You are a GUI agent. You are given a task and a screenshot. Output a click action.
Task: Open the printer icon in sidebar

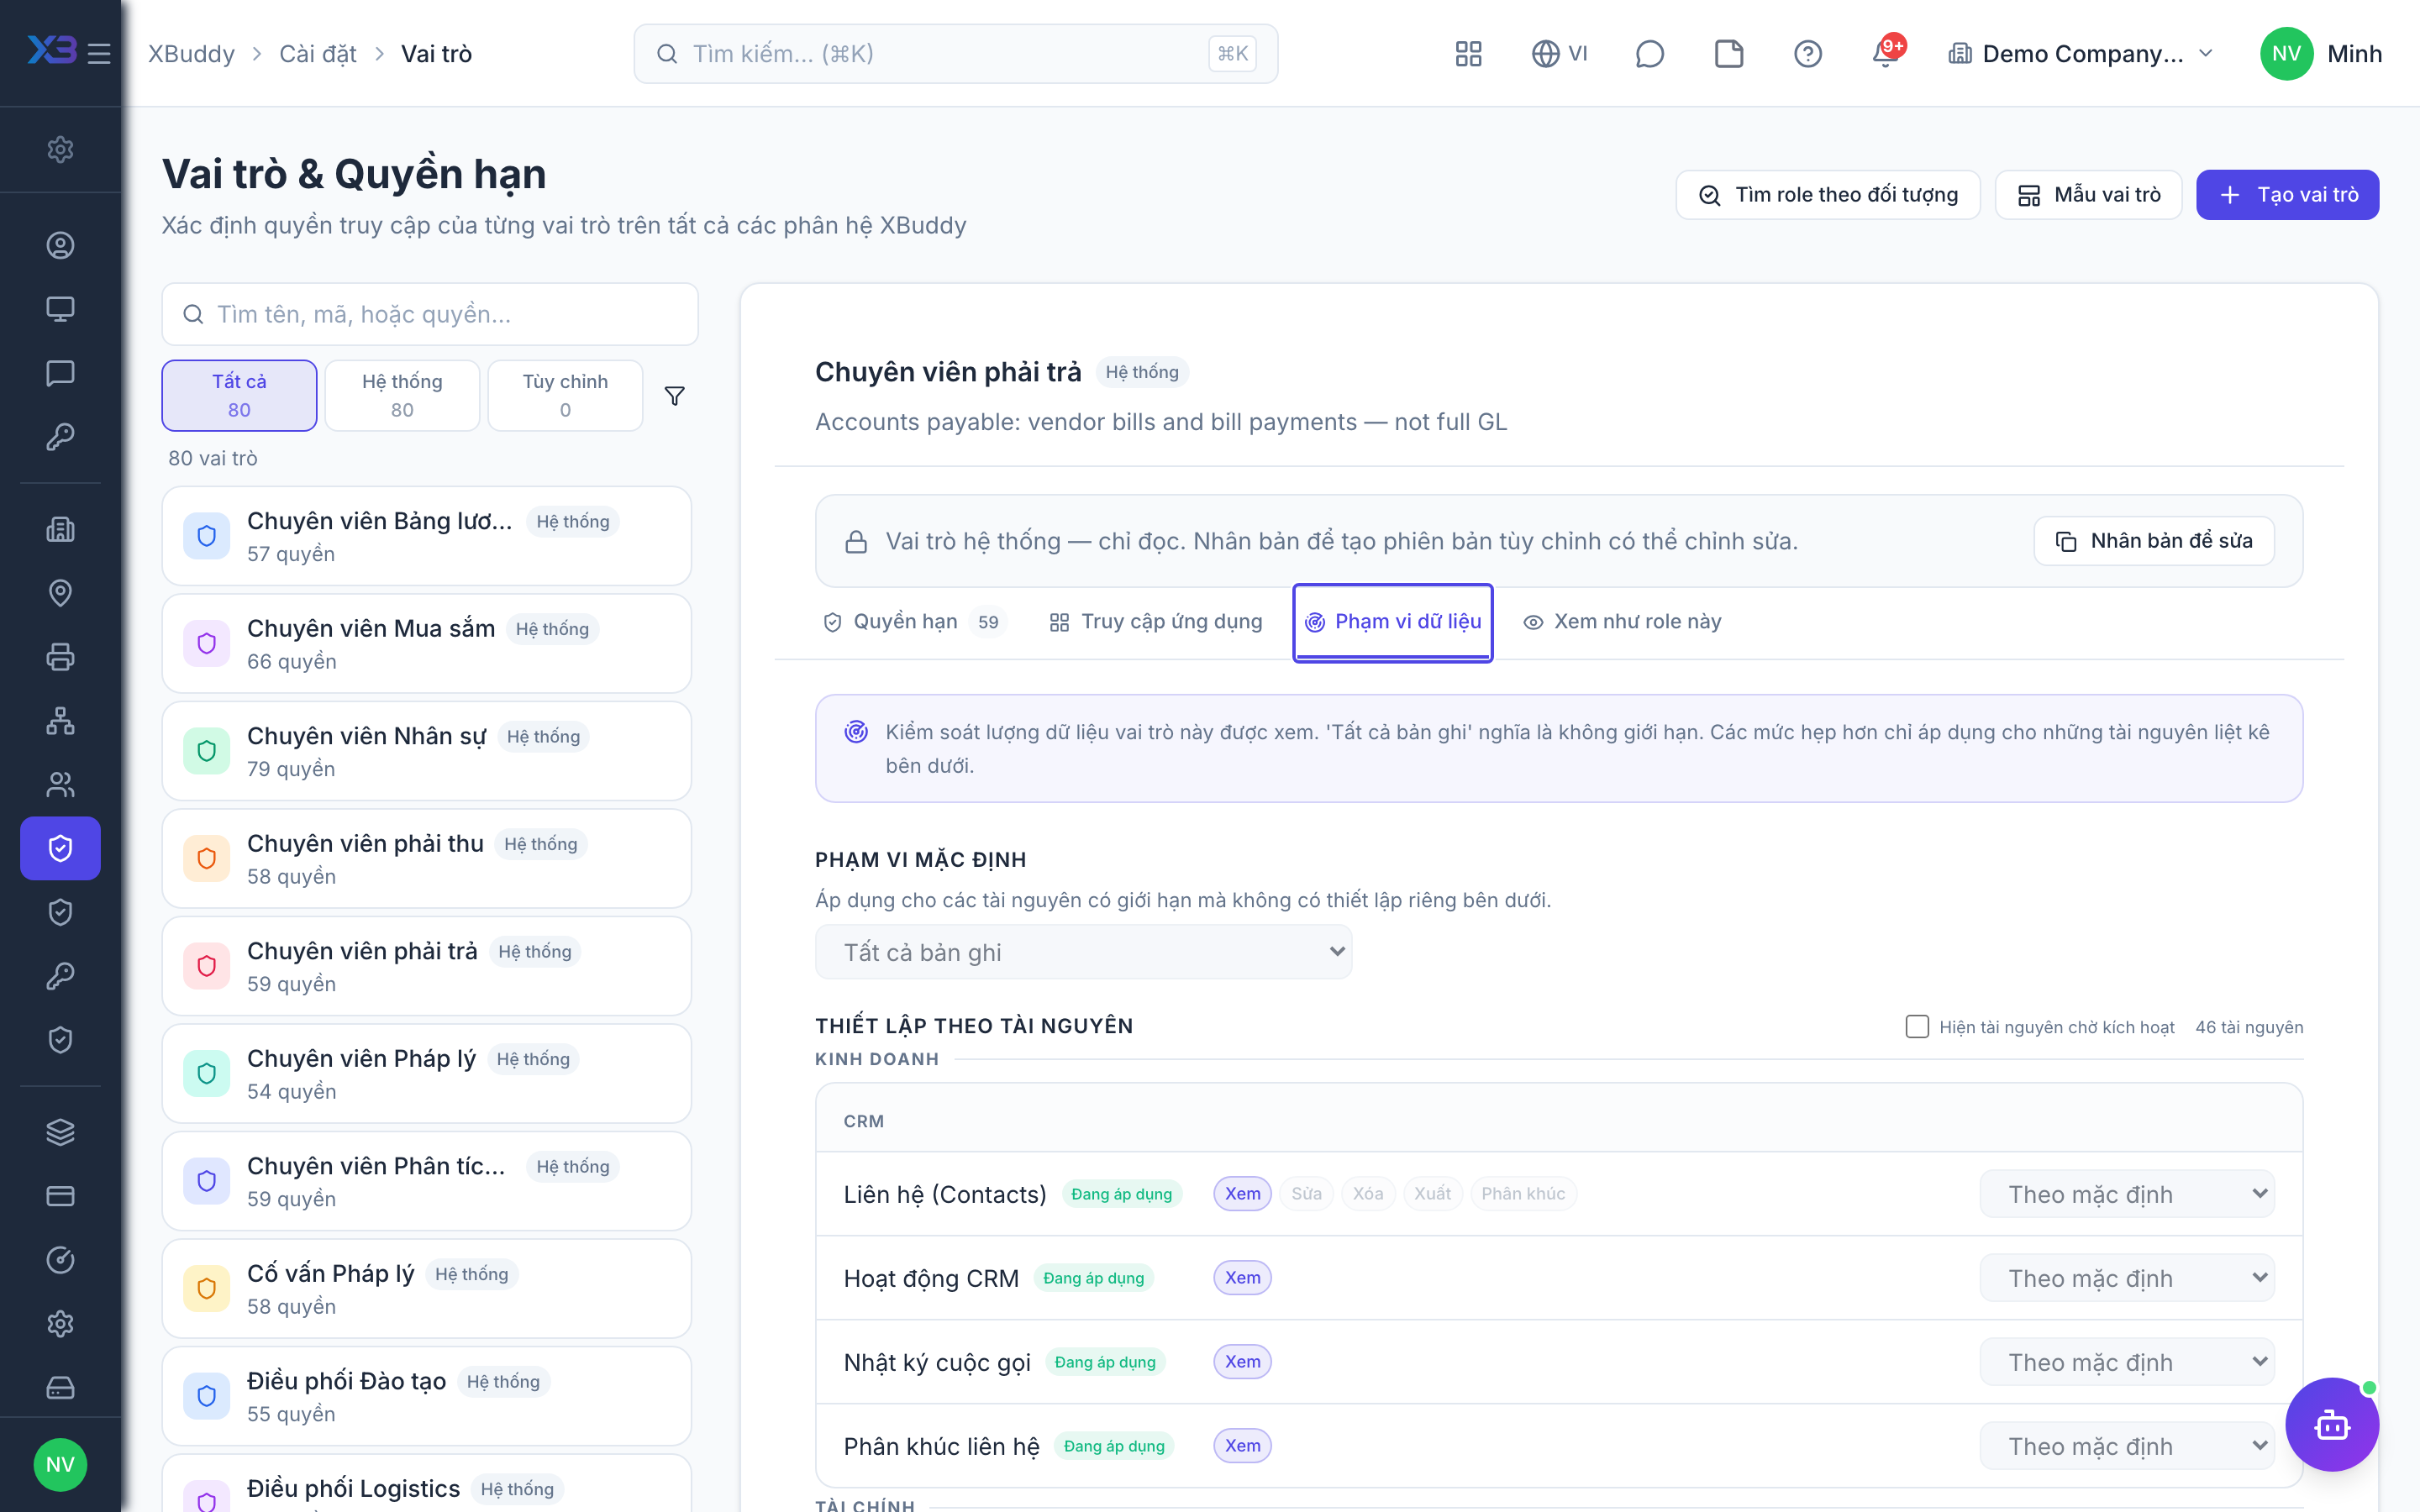tap(60, 657)
